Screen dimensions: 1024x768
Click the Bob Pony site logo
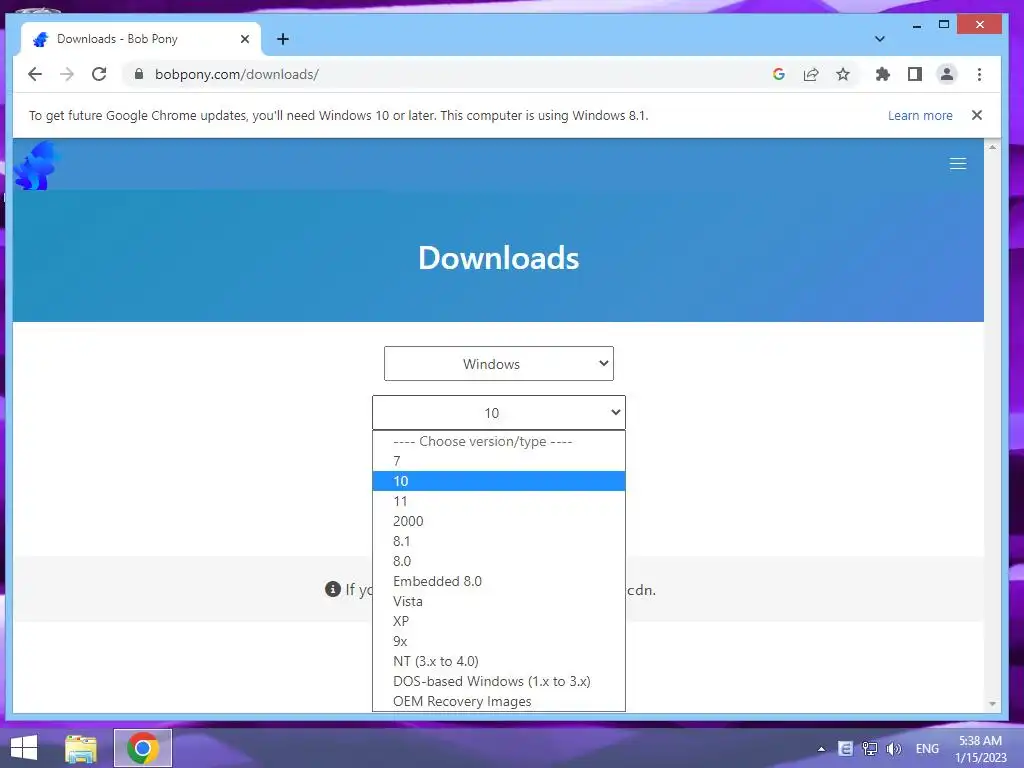coord(37,166)
